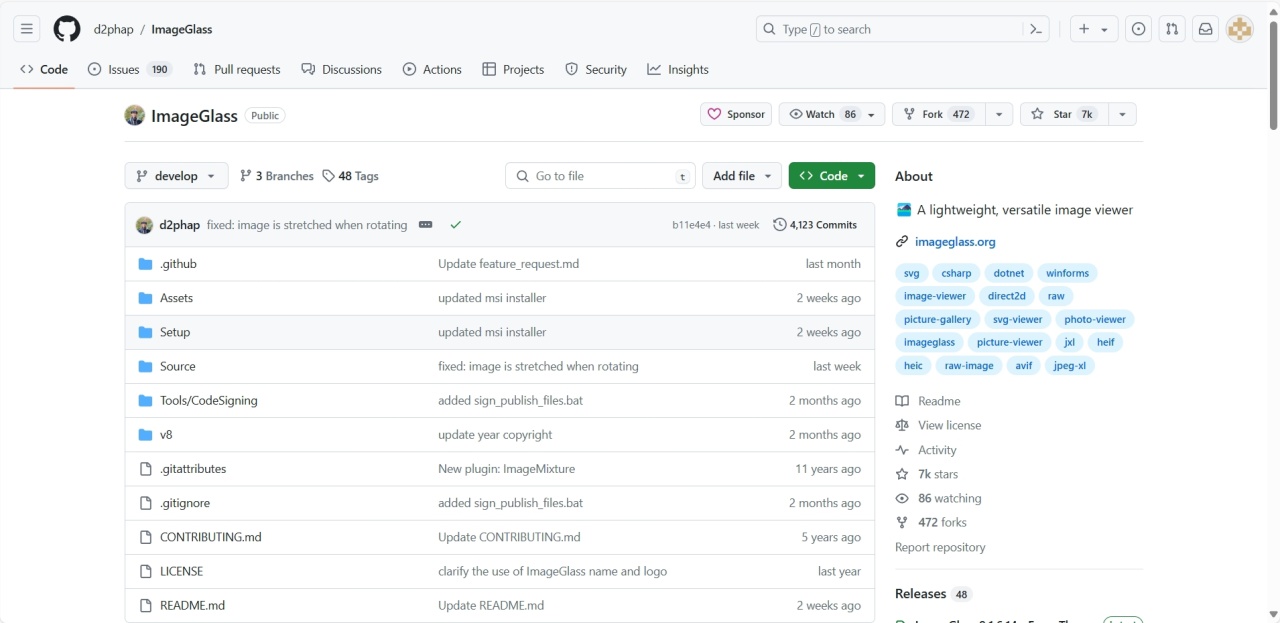
Task: Click the winforms topic tag
Action: (x=1068, y=273)
